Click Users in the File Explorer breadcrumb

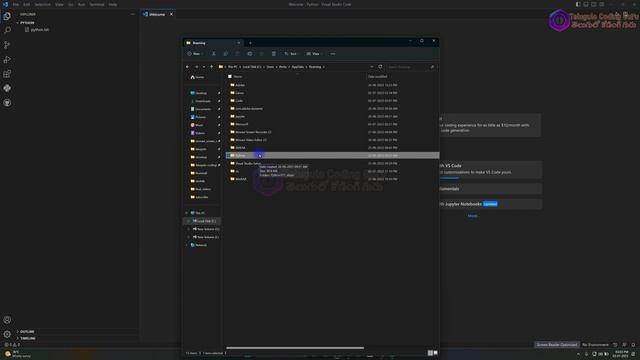tap(270, 67)
